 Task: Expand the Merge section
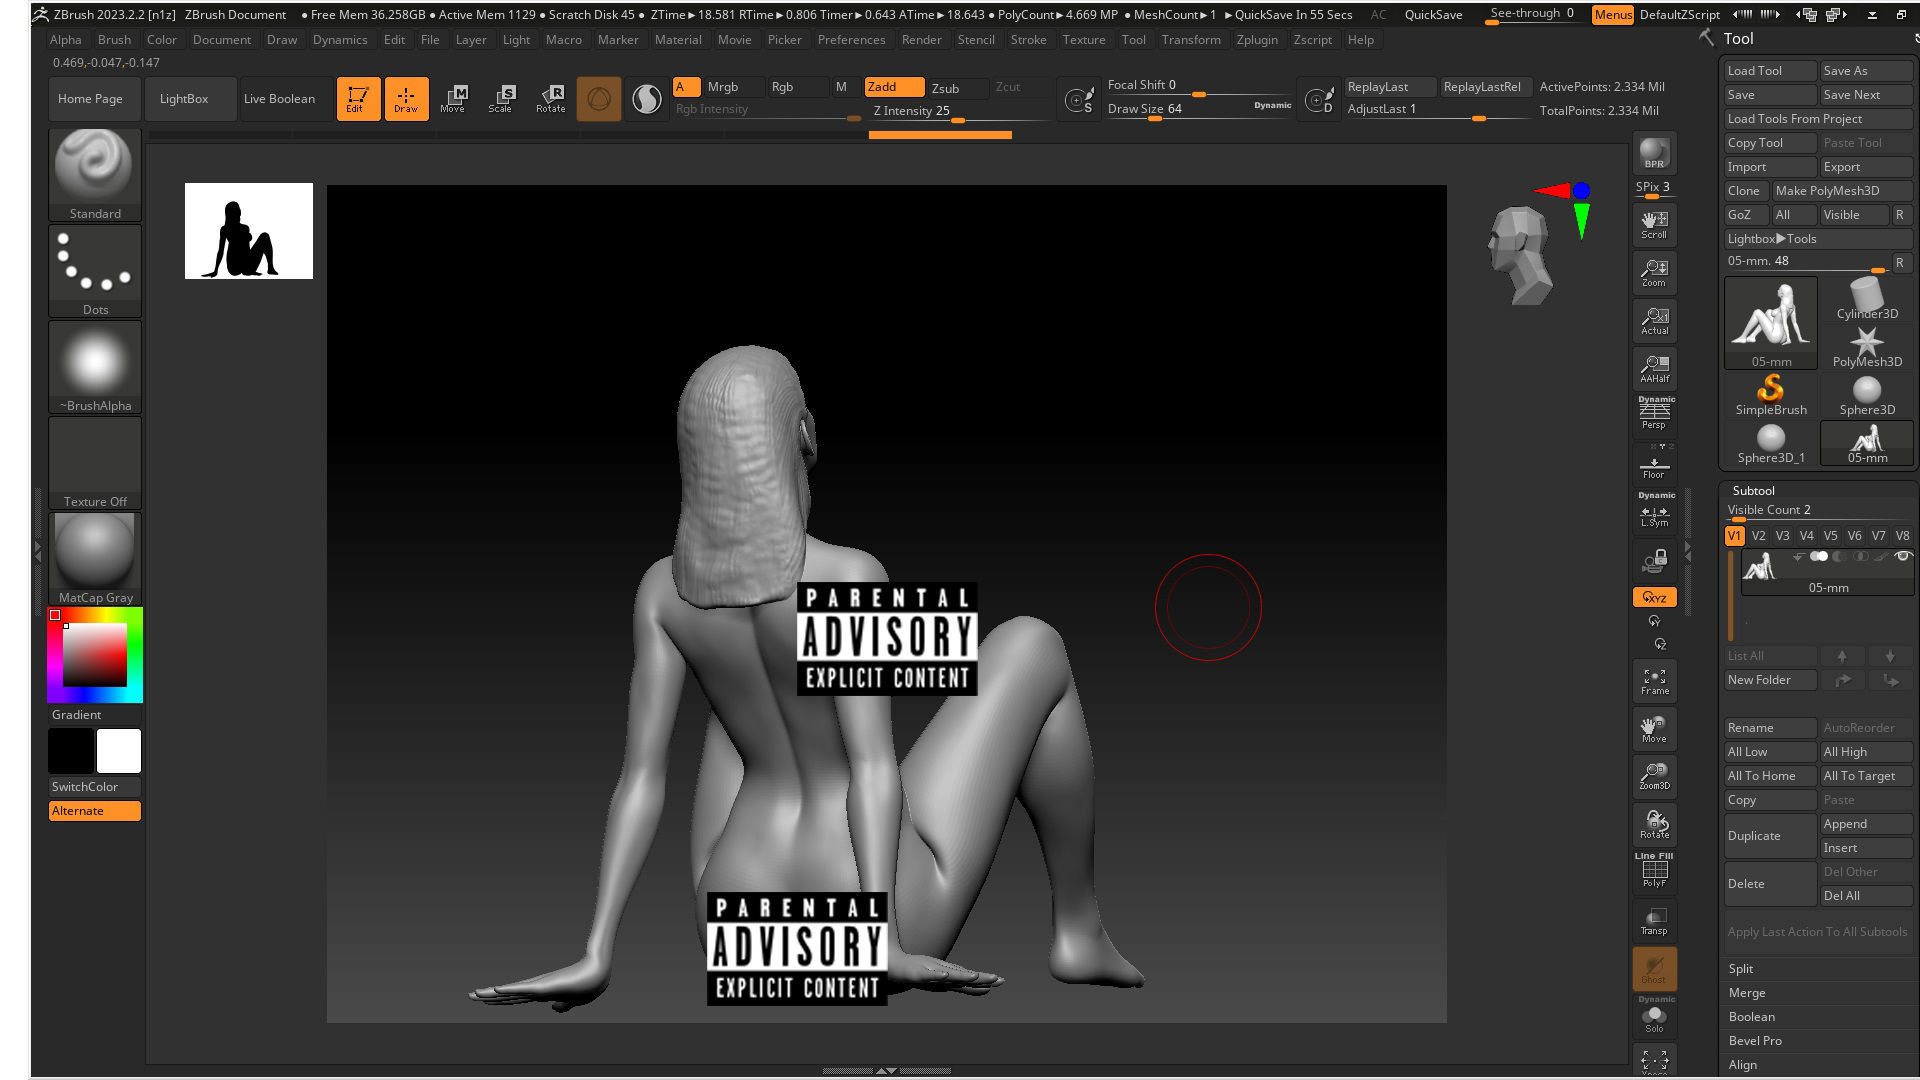coord(1746,992)
